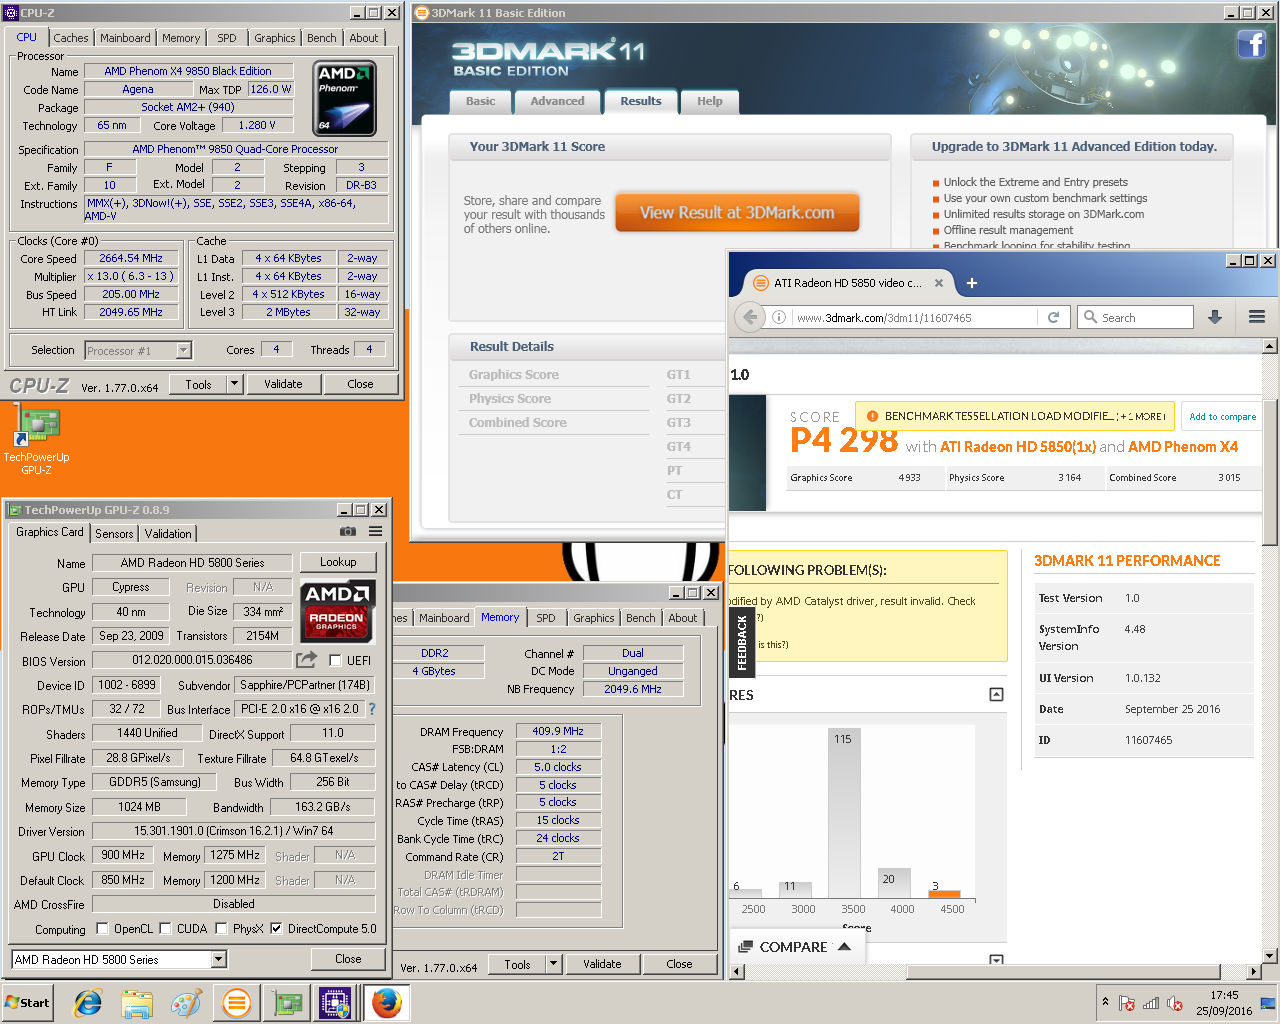Viewport: 1280px width, 1024px height.
Task: Switch to Caches tab in CPU-Z
Action: point(71,38)
